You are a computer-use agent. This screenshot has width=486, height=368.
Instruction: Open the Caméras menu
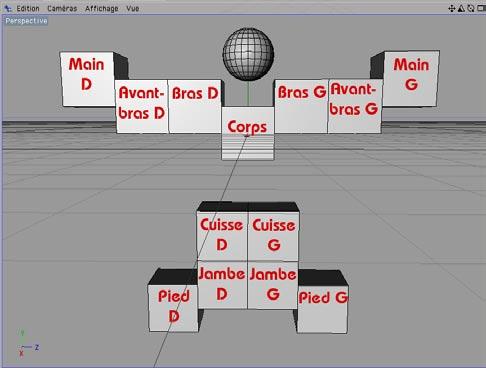[x=62, y=9]
